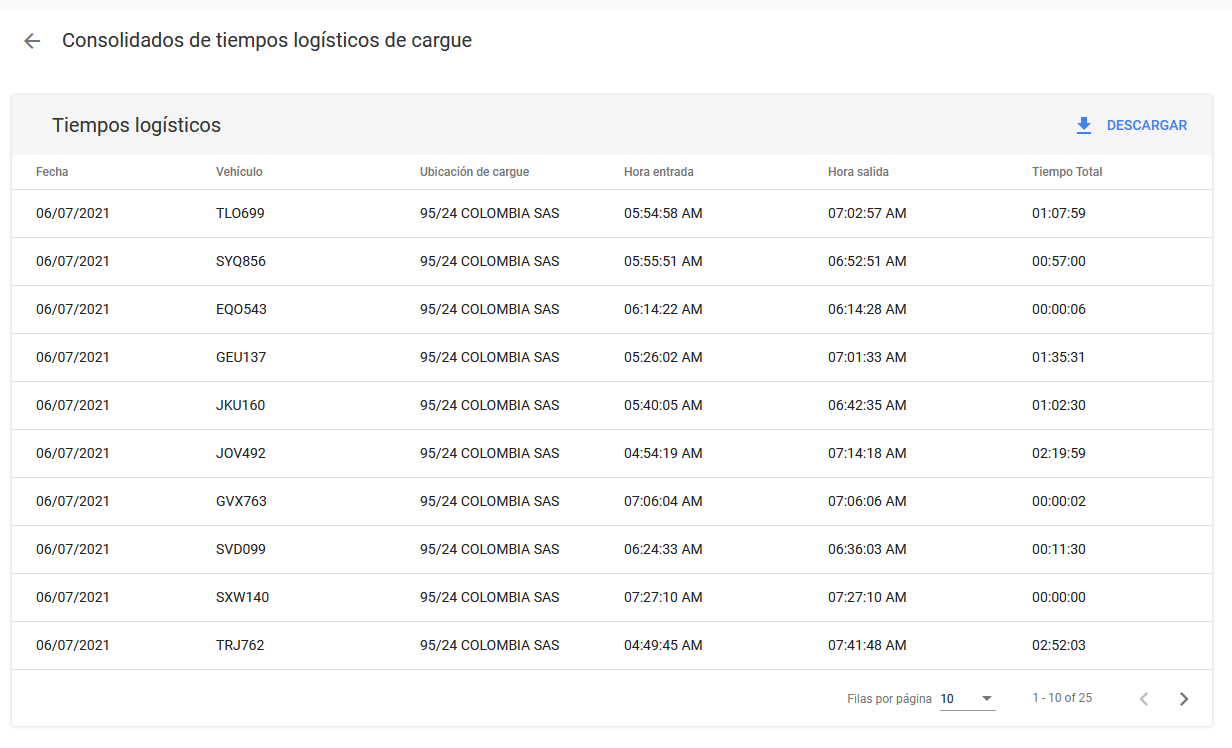Screen dimensions: 1232x748
Task: Click the Hora entrada column header
Action: [x=658, y=172]
